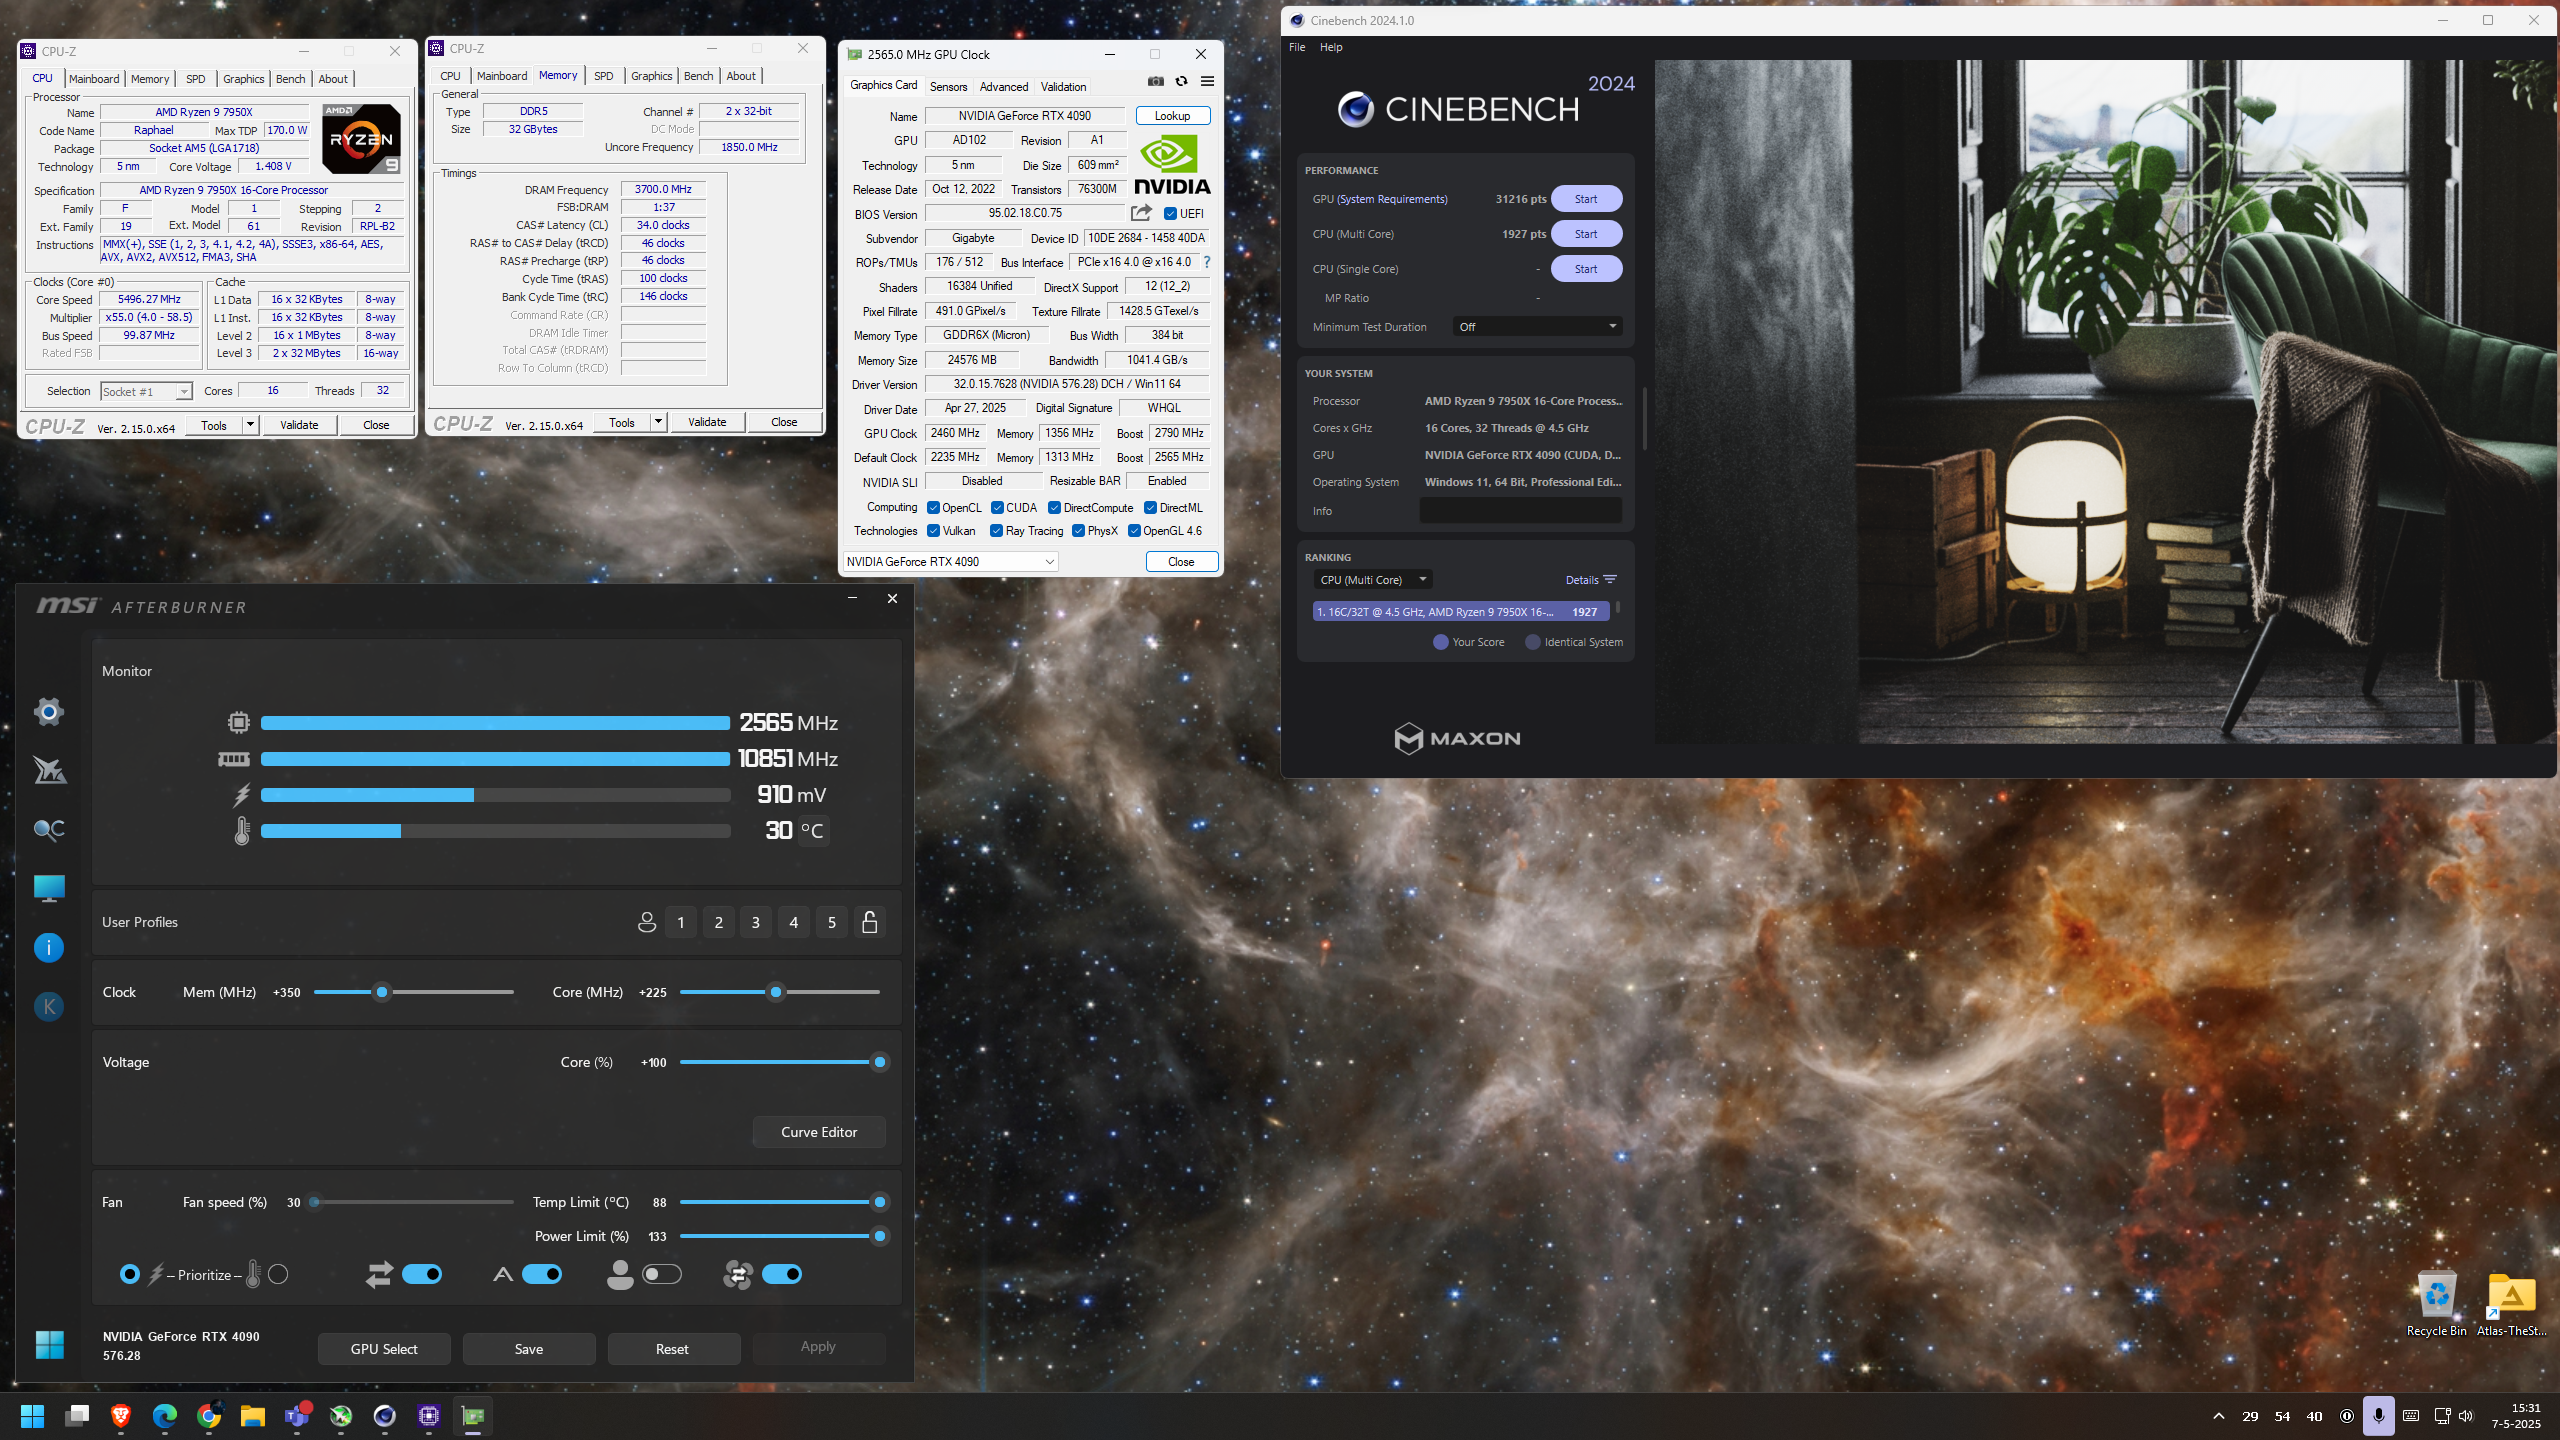This screenshot has height=1440, width=2560.
Task: Open the Advanced tab in GPU-Z
Action: [1004, 87]
